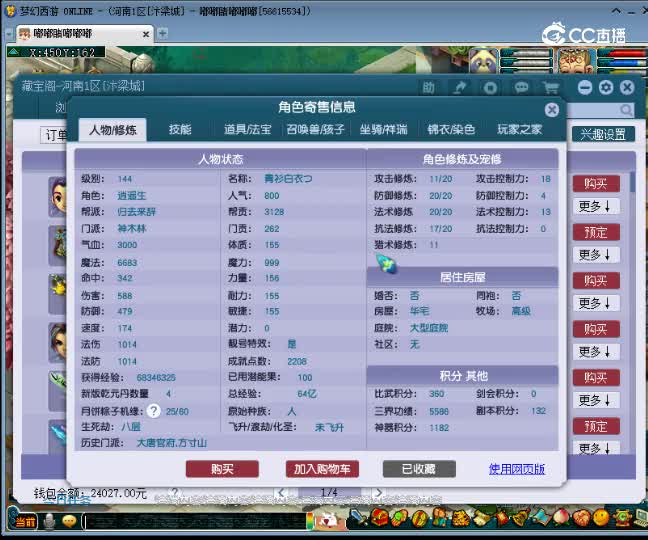Click the 门派 value 神木林
This screenshot has width=648, height=540.
[131, 228]
